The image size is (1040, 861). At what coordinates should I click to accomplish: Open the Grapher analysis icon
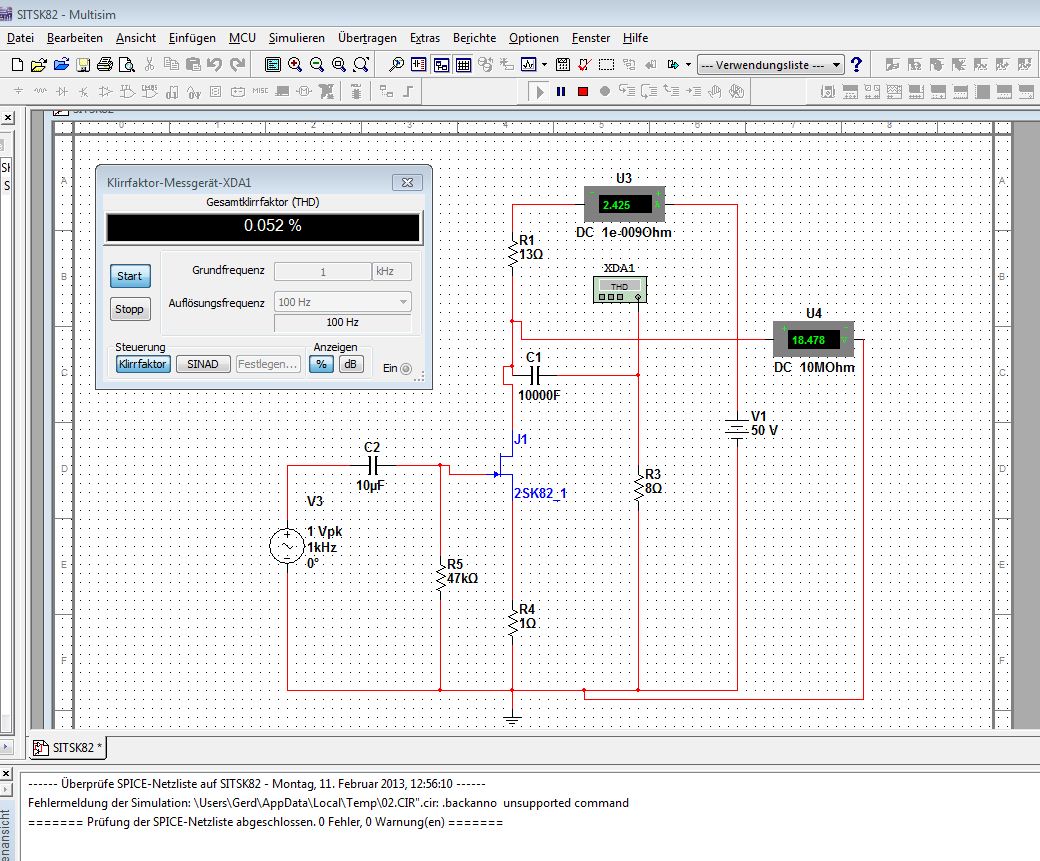[x=529, y=64]
